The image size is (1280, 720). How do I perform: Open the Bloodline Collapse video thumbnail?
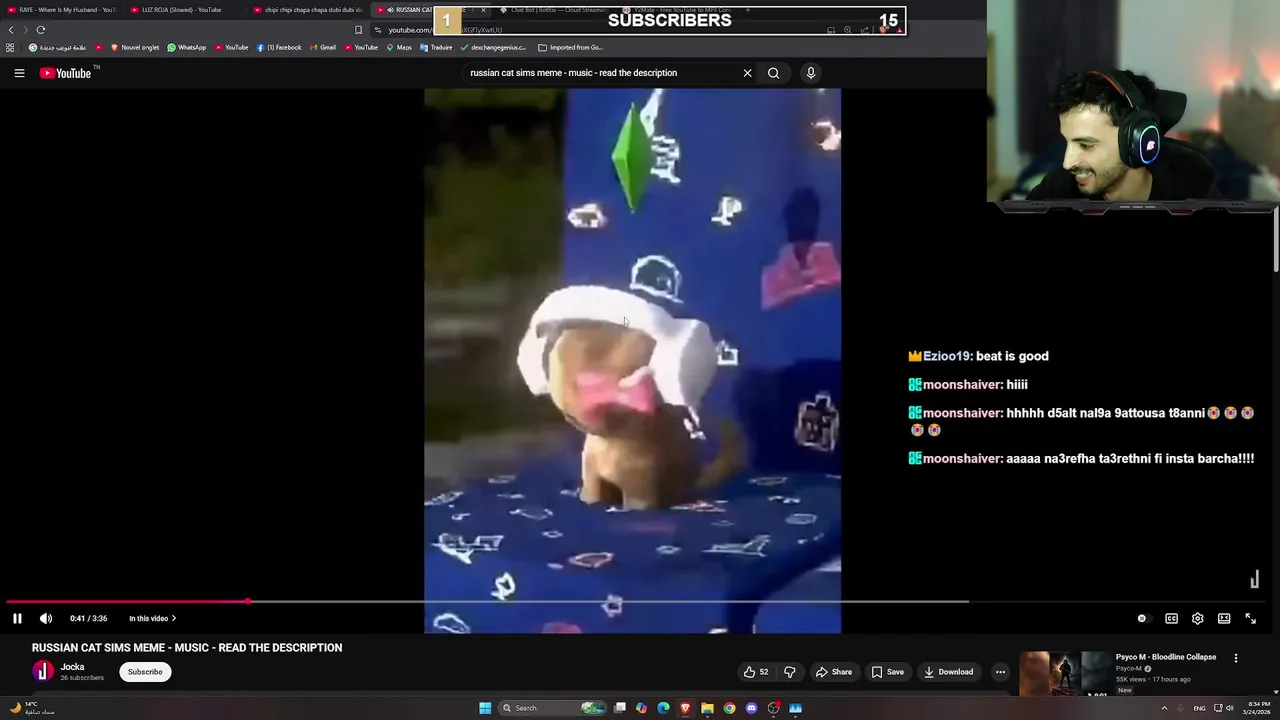coord(1064,674)
